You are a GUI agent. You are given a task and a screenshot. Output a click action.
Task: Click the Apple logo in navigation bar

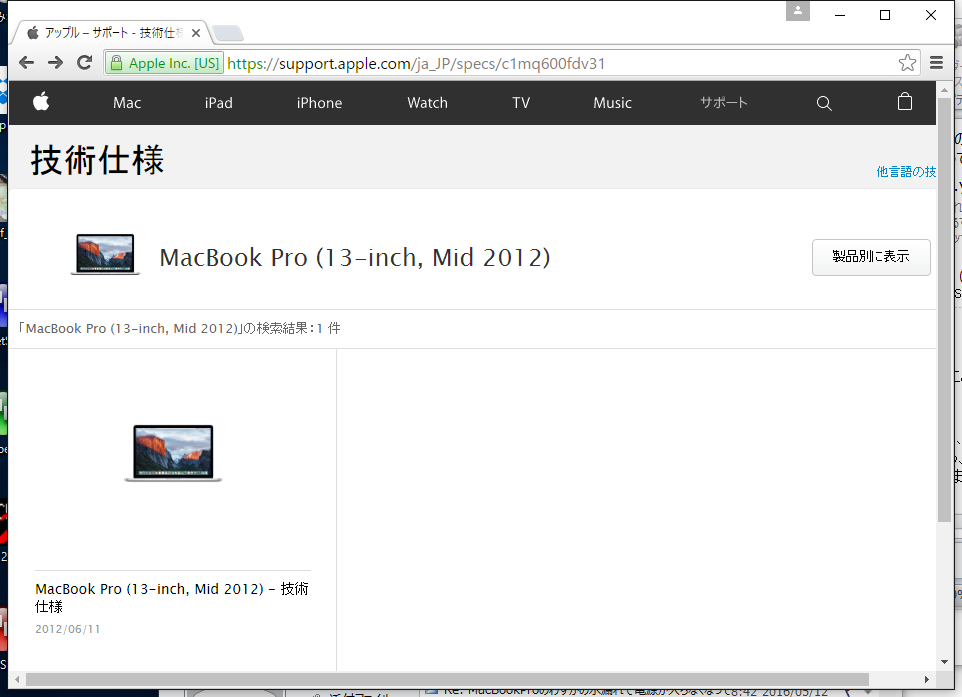(41, 102)
